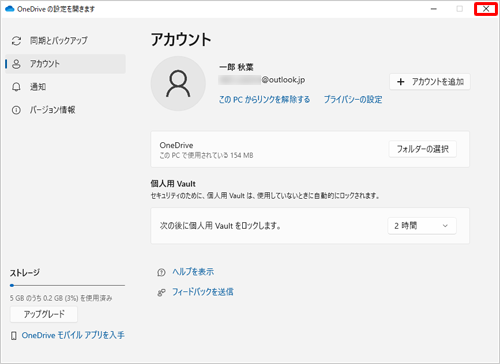Click the アップグレード button
Screen dimensions: 500x364
(44, 314)
